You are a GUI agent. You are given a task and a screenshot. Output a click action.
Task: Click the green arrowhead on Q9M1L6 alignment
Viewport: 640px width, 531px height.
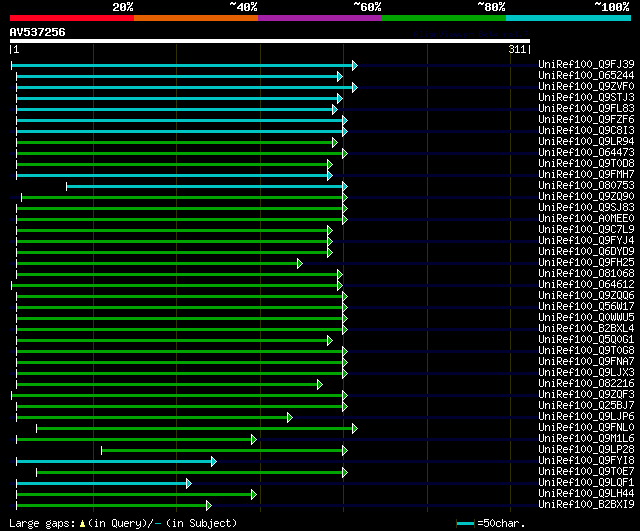[x=253, y=440]
